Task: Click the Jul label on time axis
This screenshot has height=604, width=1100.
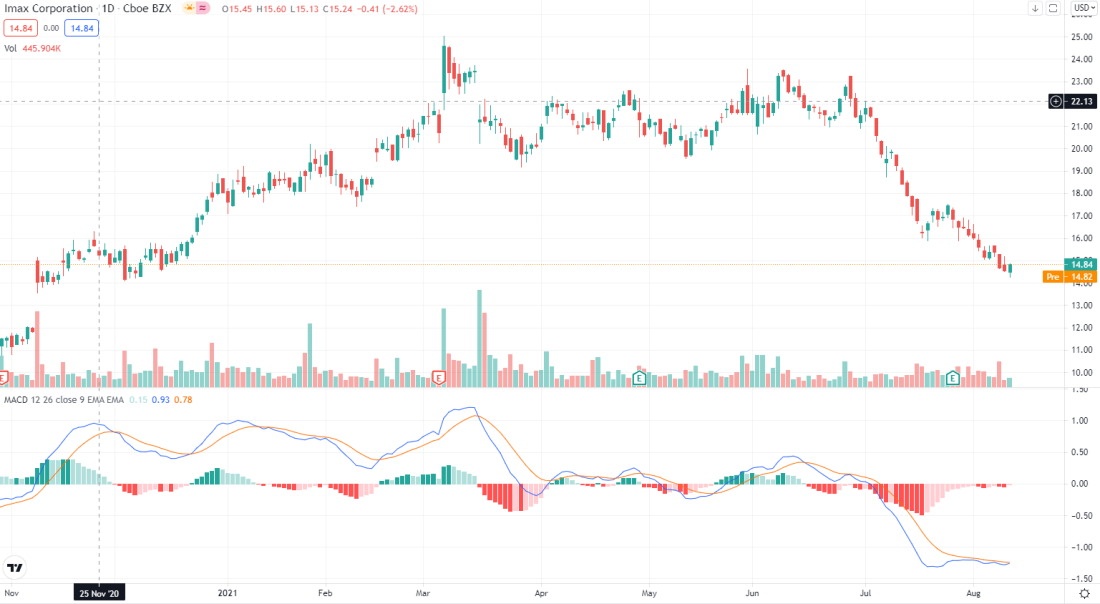Action: click(x=866, y=593)
